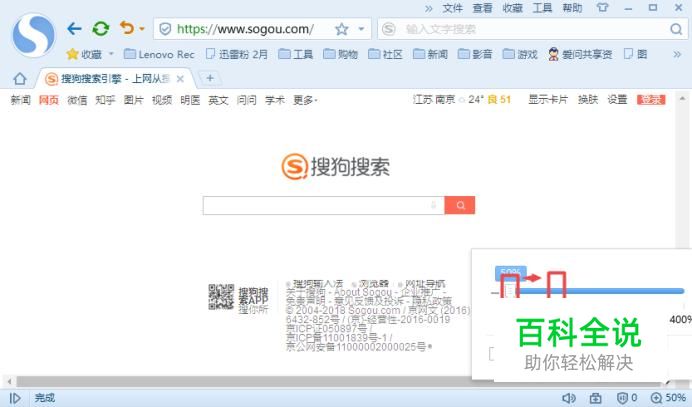Click the status bar toolbox icon

coord(595,398)
